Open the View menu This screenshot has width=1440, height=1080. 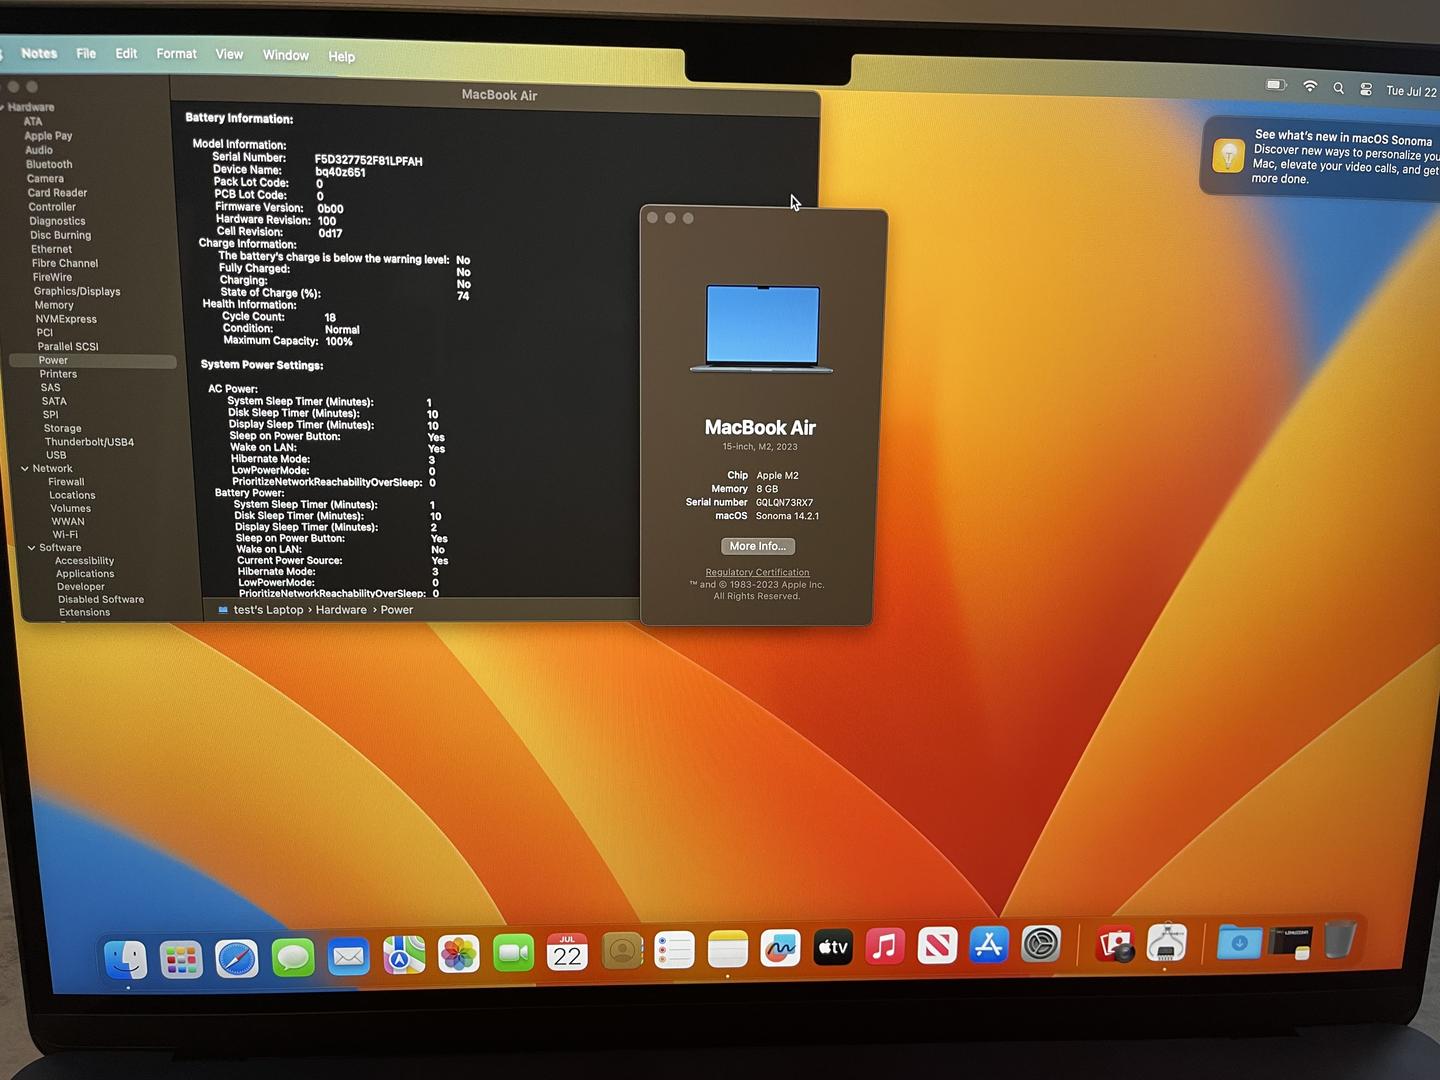point(229,54)
